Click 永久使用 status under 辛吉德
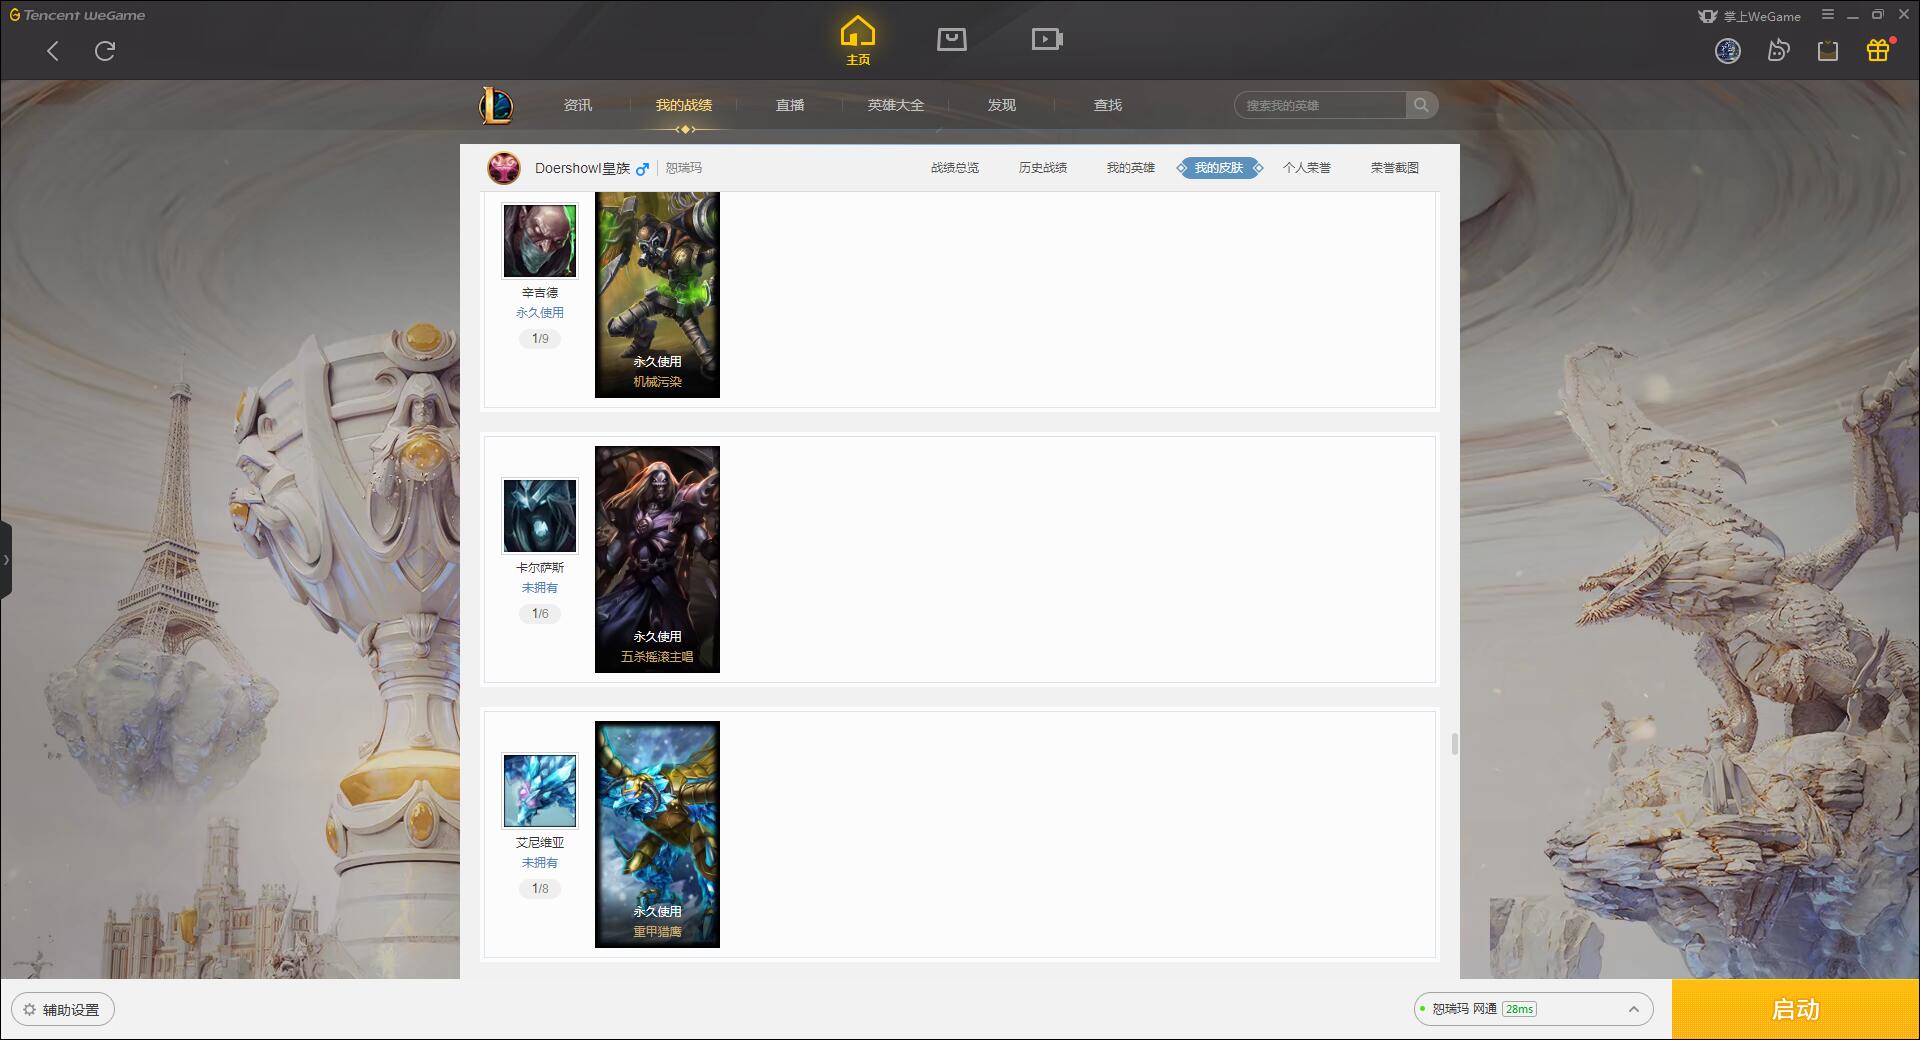The width and height of the screenshot is (1920, 1040). point(540,313)
